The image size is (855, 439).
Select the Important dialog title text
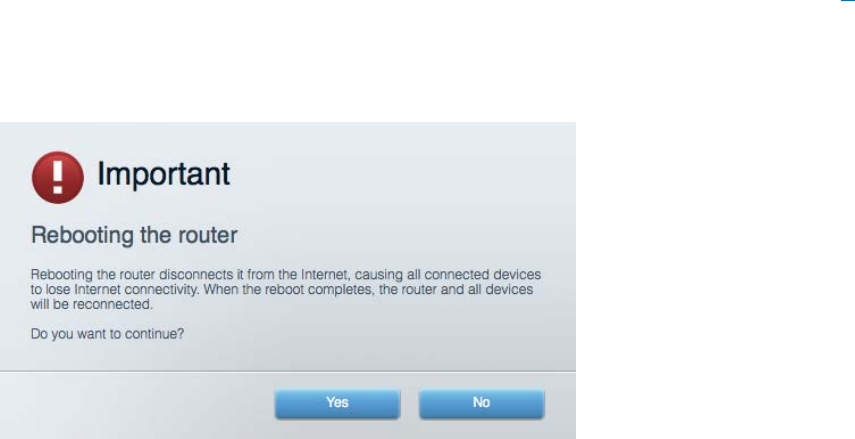coord(164,175)
